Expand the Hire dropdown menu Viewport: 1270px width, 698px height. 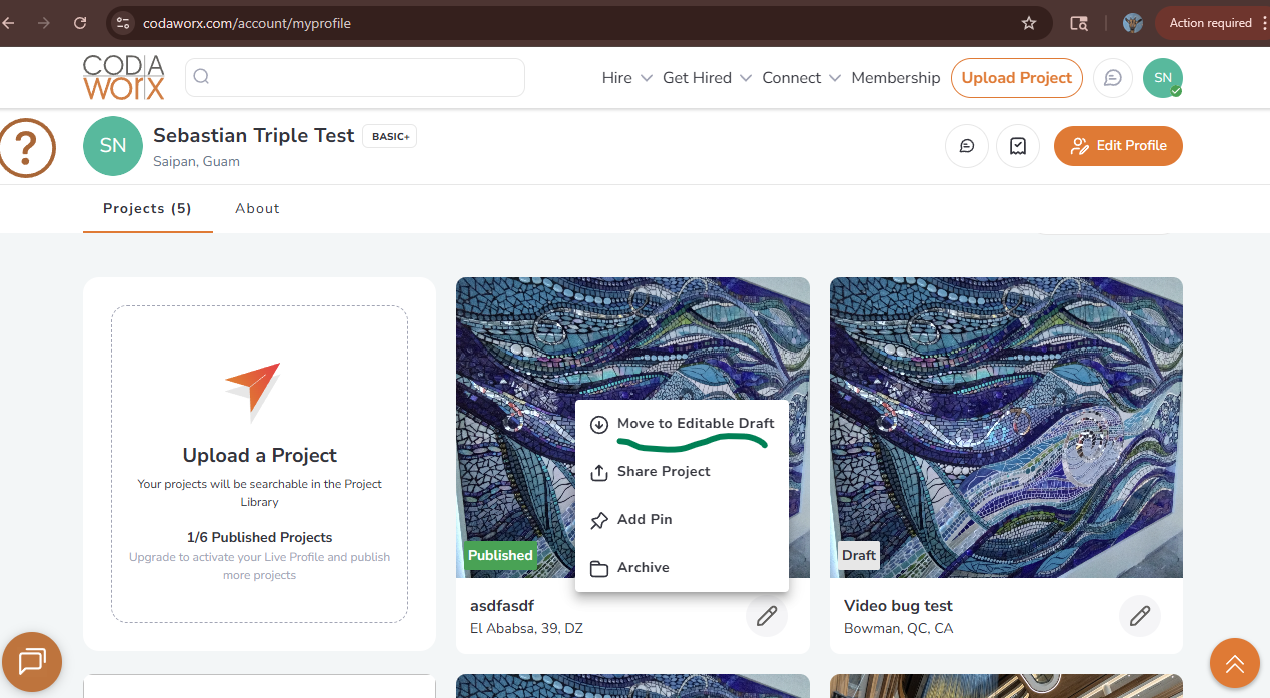click(x=627, y=78)
